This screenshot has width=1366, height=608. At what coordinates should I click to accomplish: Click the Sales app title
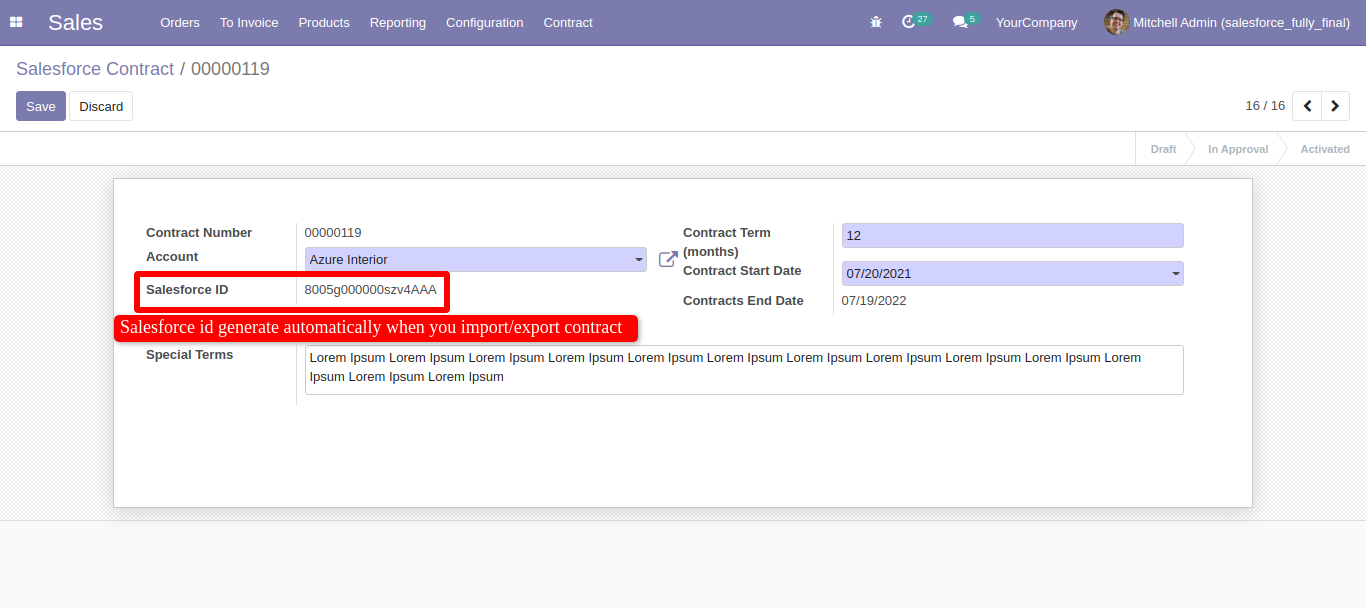tap(75, 22)
